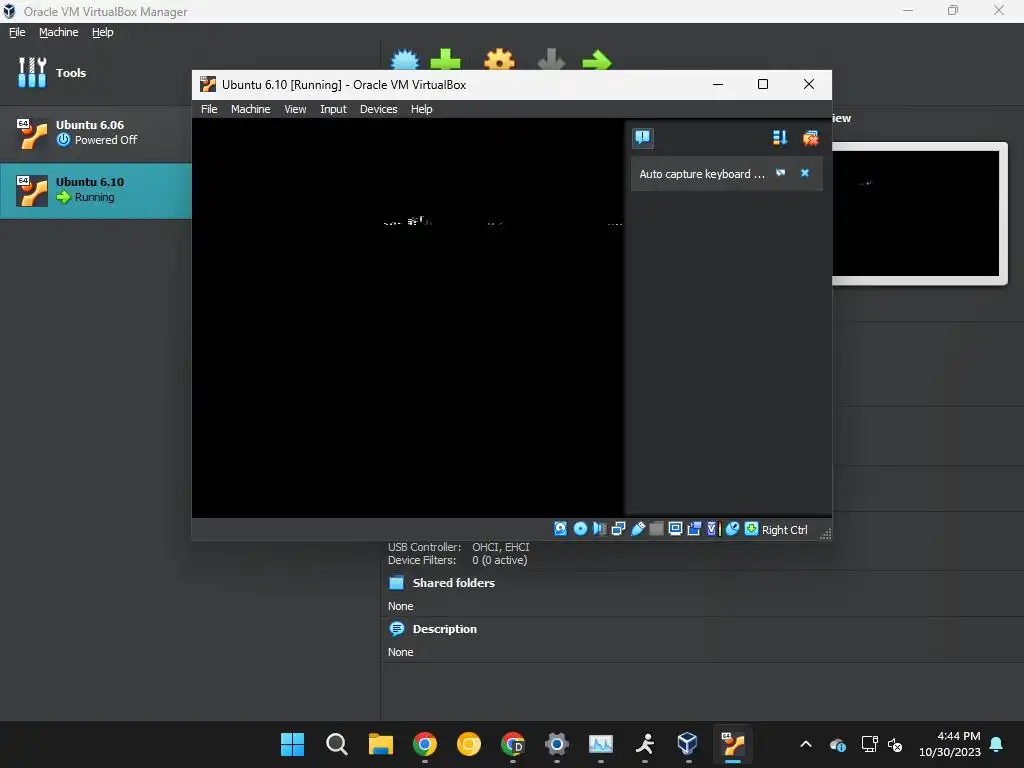Open the Machine menu in Ubuntu 6.10 VM window
The width and height of the screenshot is (1024, 768).
tap(250, 109)
